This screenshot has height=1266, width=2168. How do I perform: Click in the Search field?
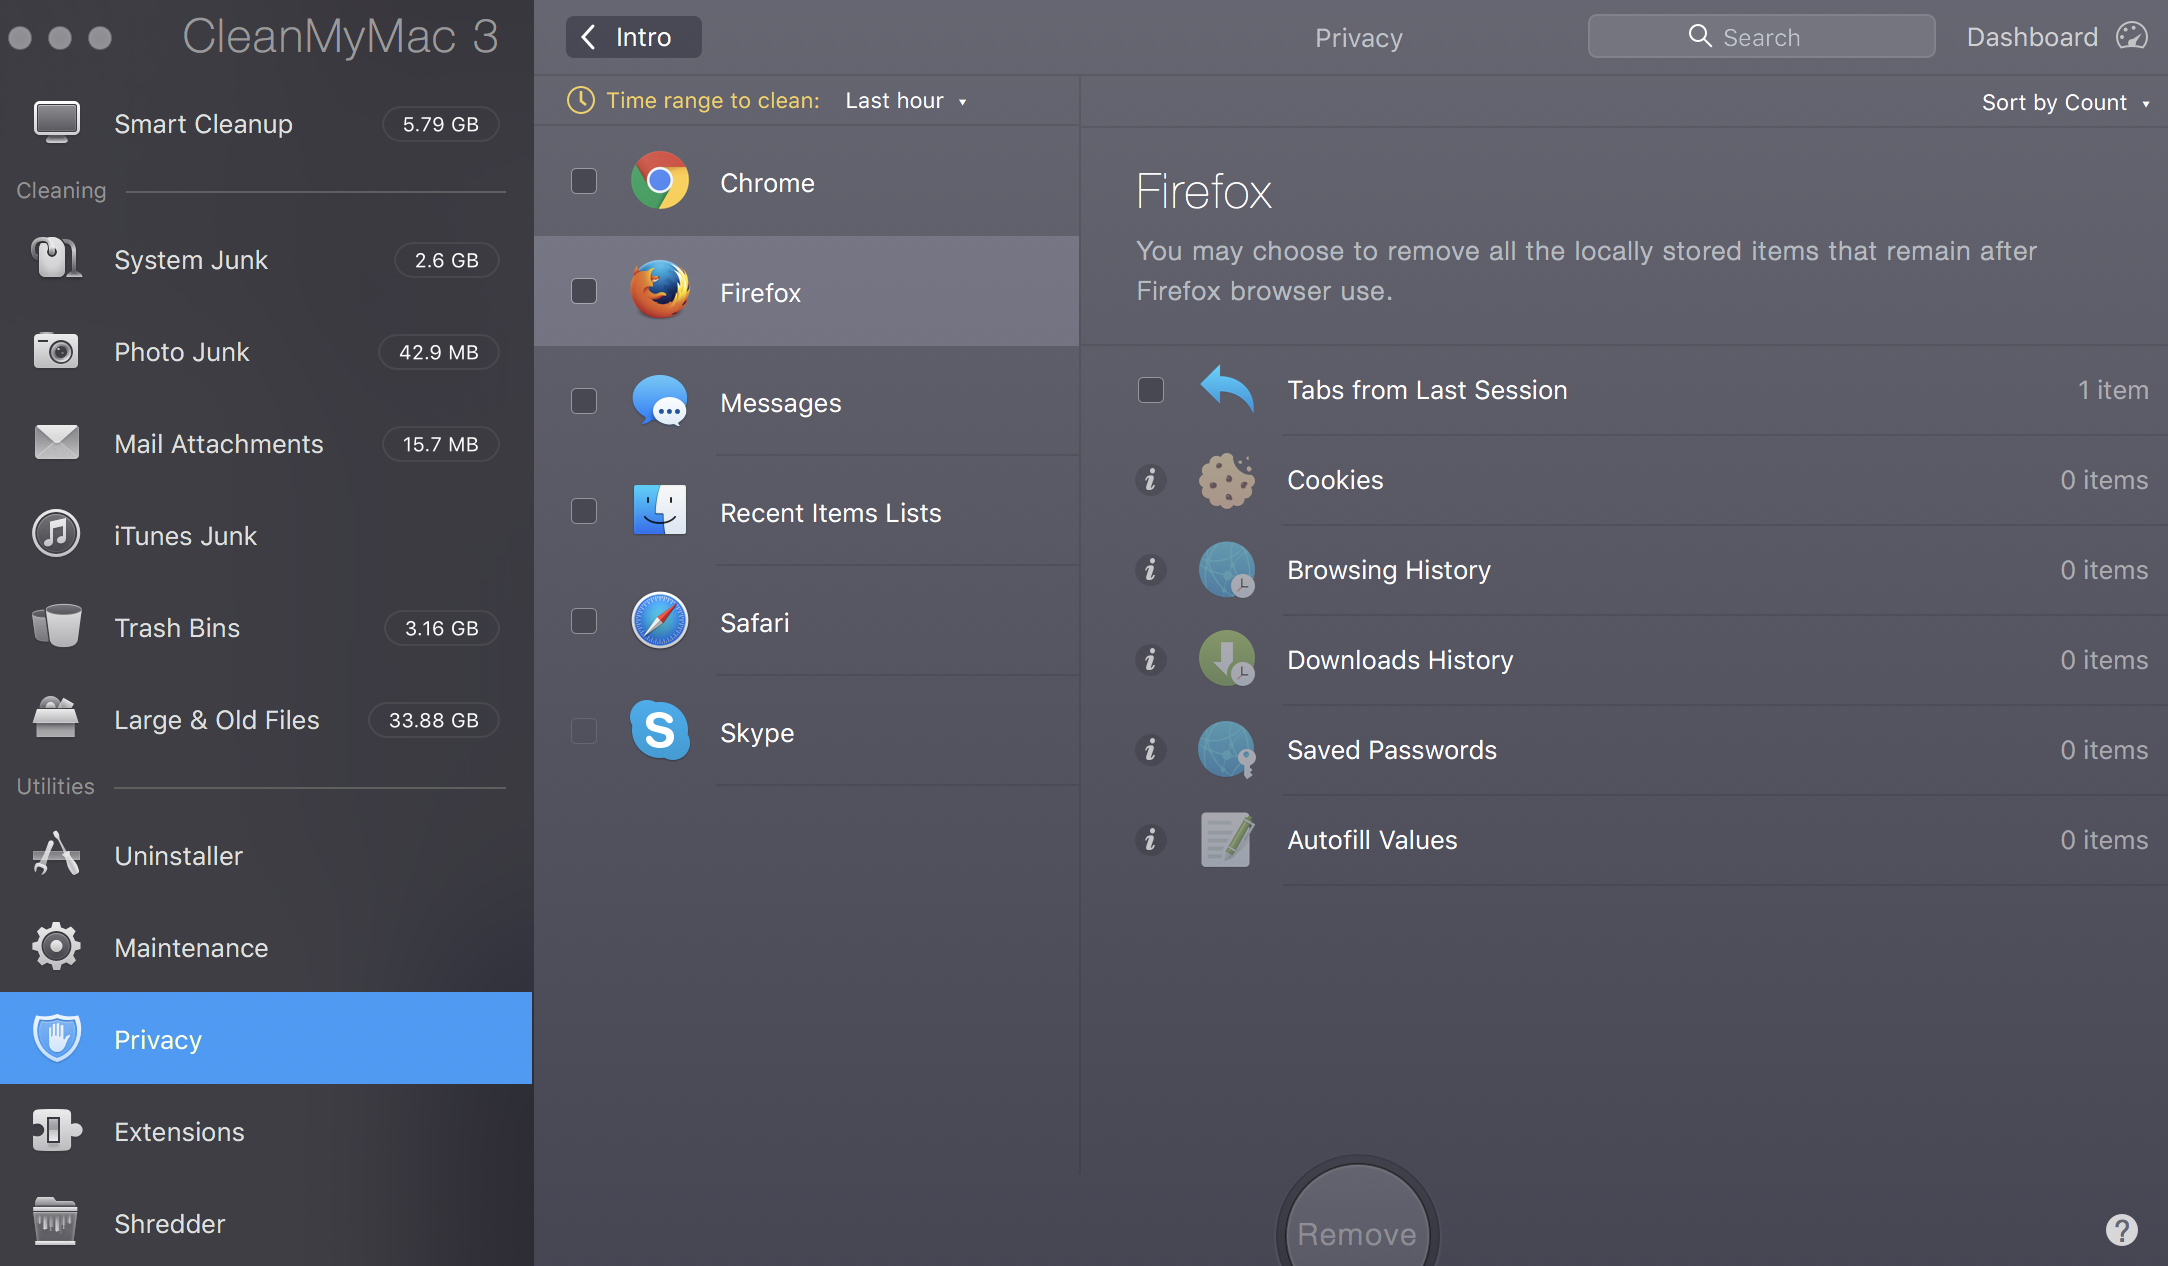[1761, 37]
